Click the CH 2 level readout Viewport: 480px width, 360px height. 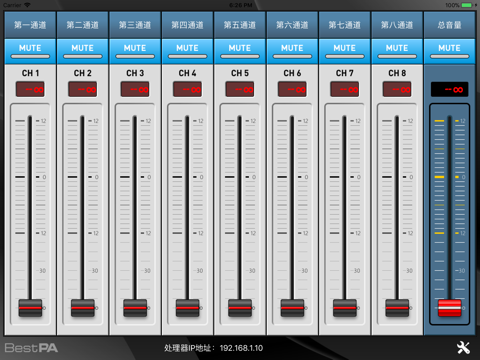(83, 89)
